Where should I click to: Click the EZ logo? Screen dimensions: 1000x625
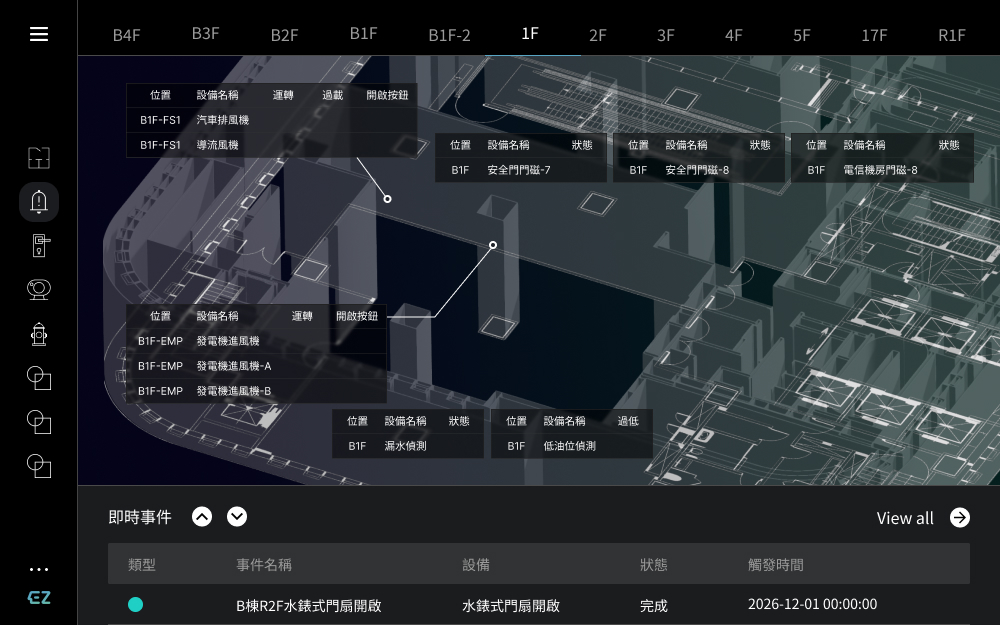(39, 597)
